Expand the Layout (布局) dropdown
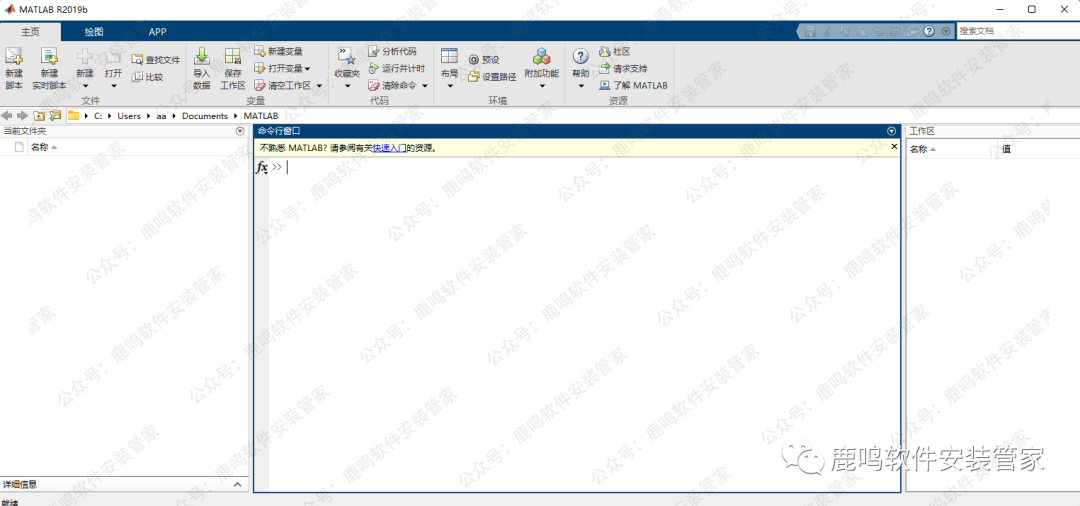The height and width of the screenshot is (506, 1080). (x=450, y=86)
